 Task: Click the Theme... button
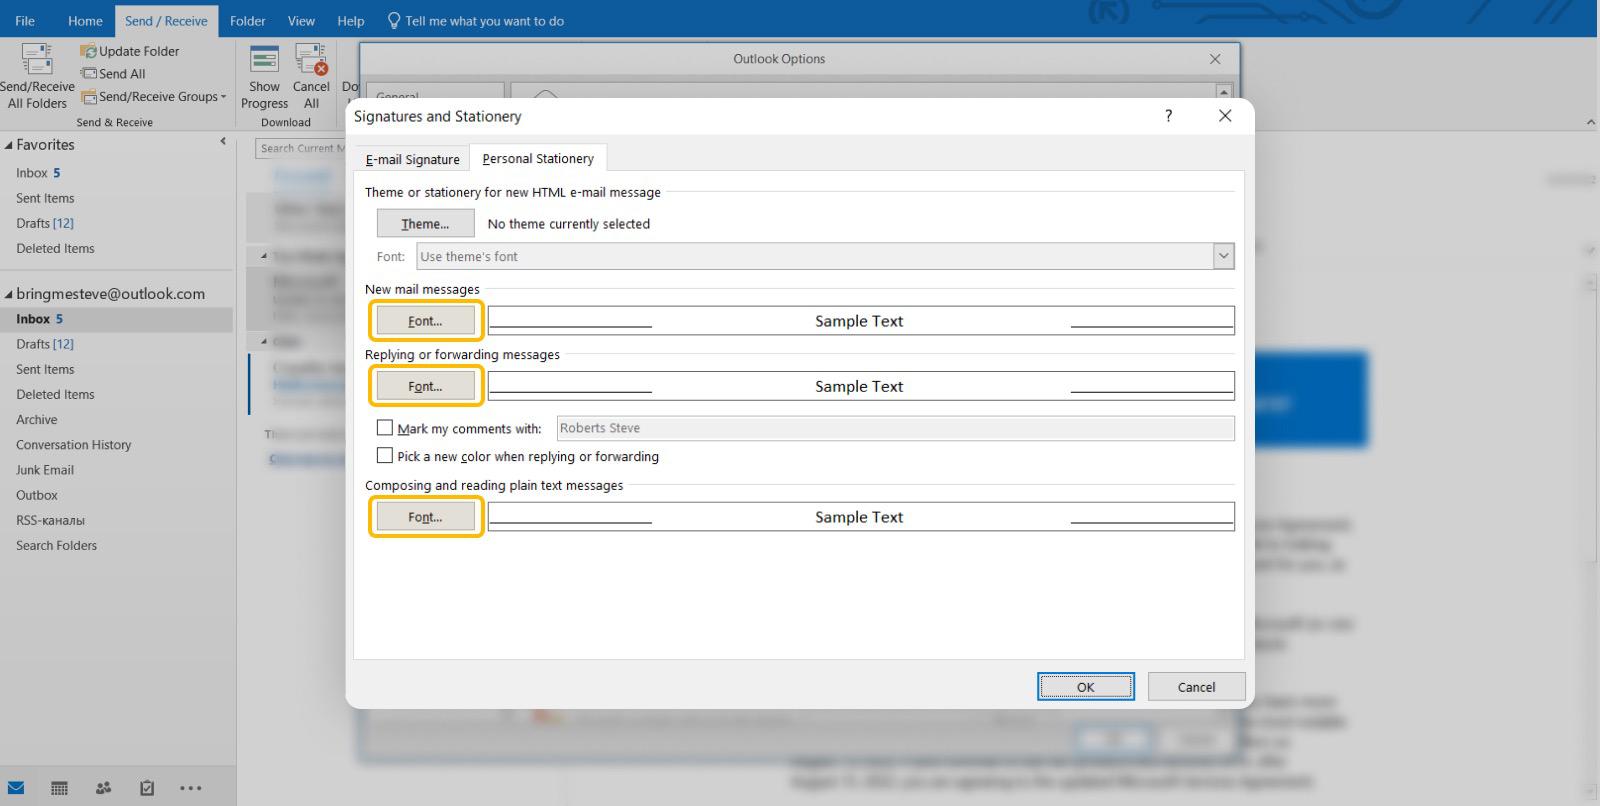click(x=425, y=224)
